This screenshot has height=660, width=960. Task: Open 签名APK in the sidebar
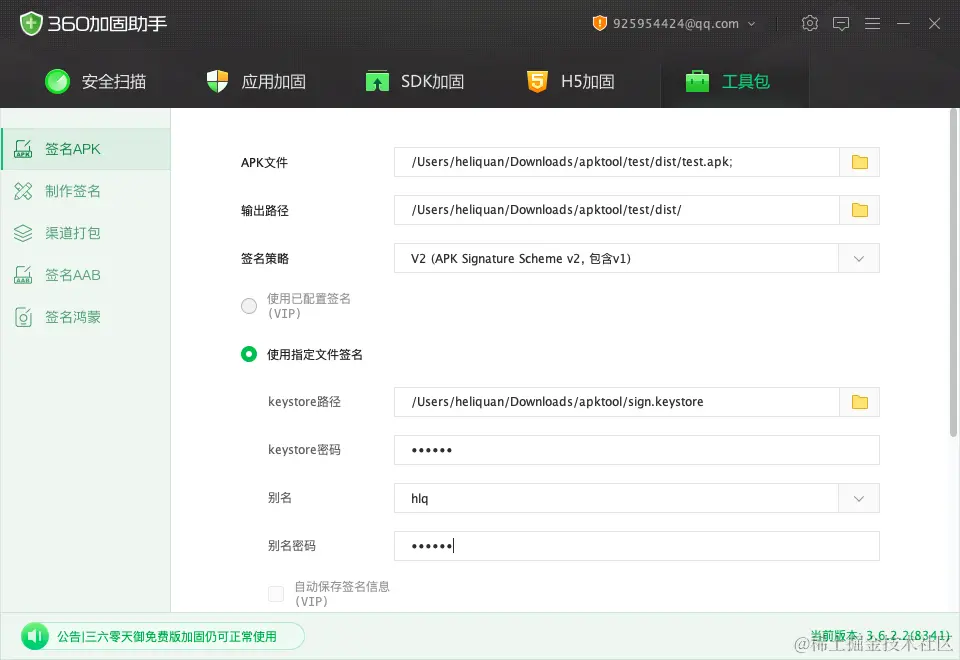coord(86,149)
